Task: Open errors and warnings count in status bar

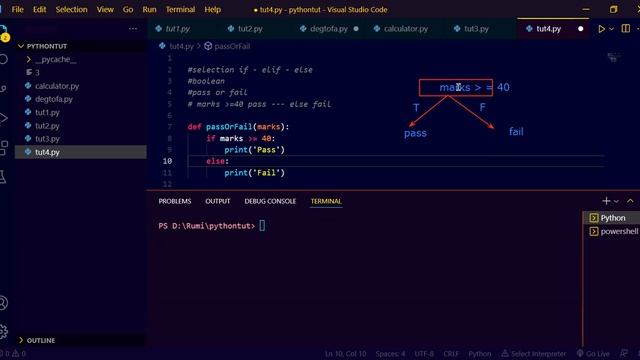Action: 13,354
